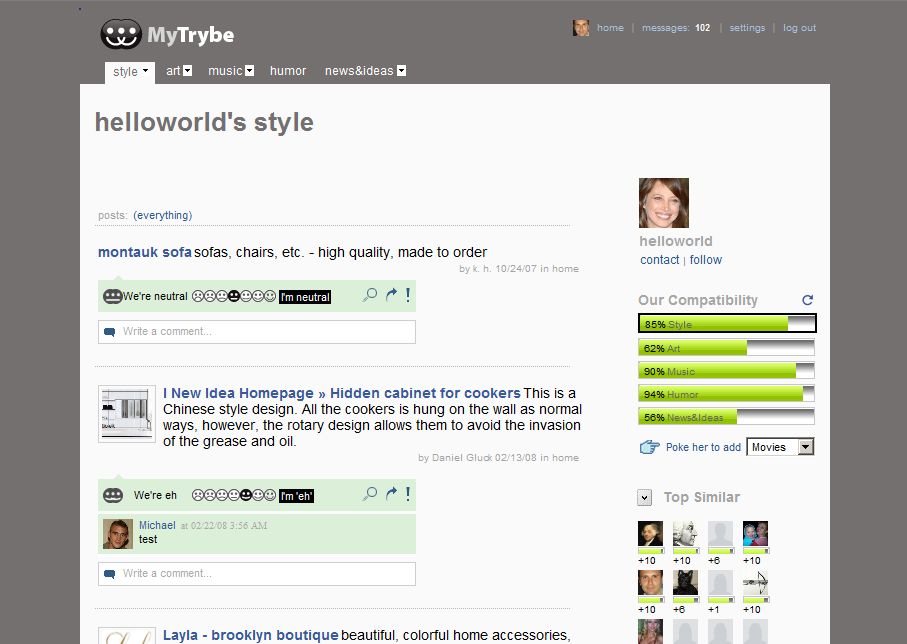Viewport: 907px width, 644px height.
Task: Open Michael's profile name link
Action: pos(157,525)
